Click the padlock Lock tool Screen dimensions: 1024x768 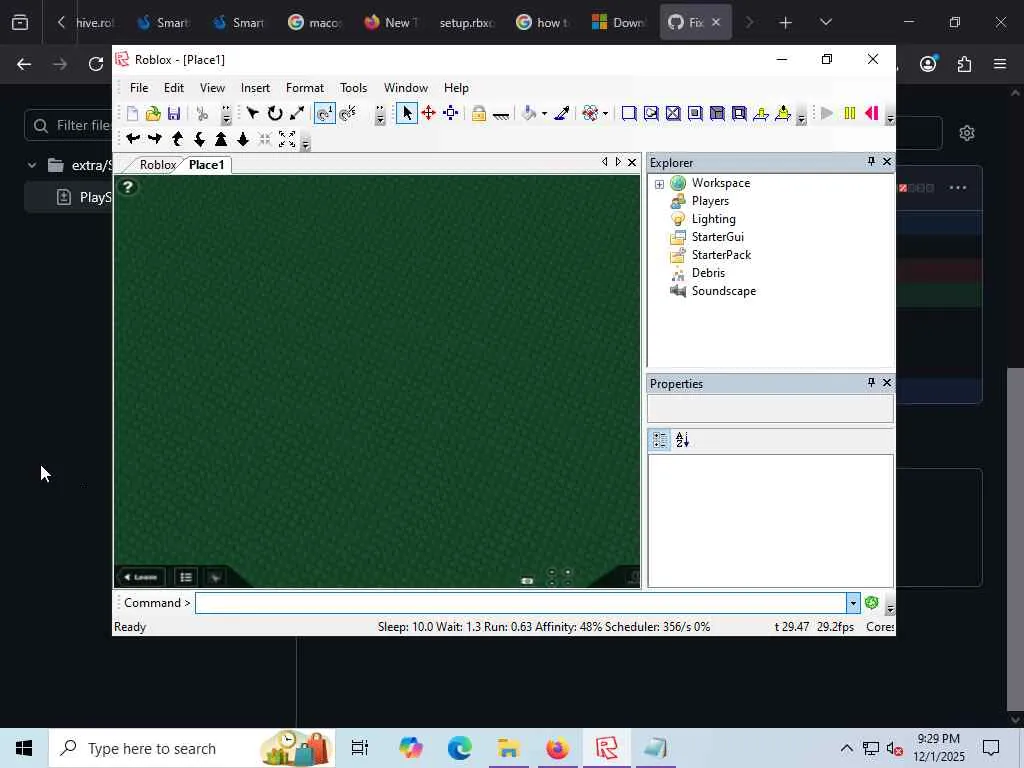coord(479,114)
